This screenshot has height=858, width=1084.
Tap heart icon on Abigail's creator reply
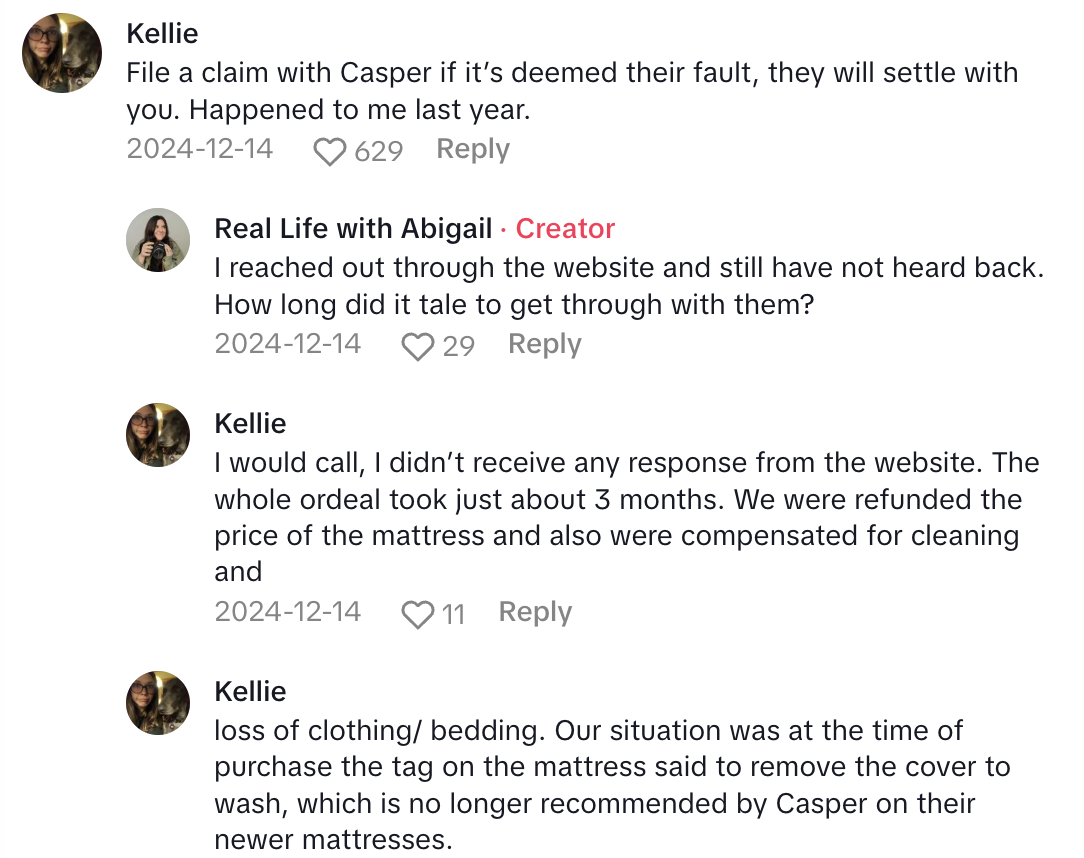tap(416, 346)
